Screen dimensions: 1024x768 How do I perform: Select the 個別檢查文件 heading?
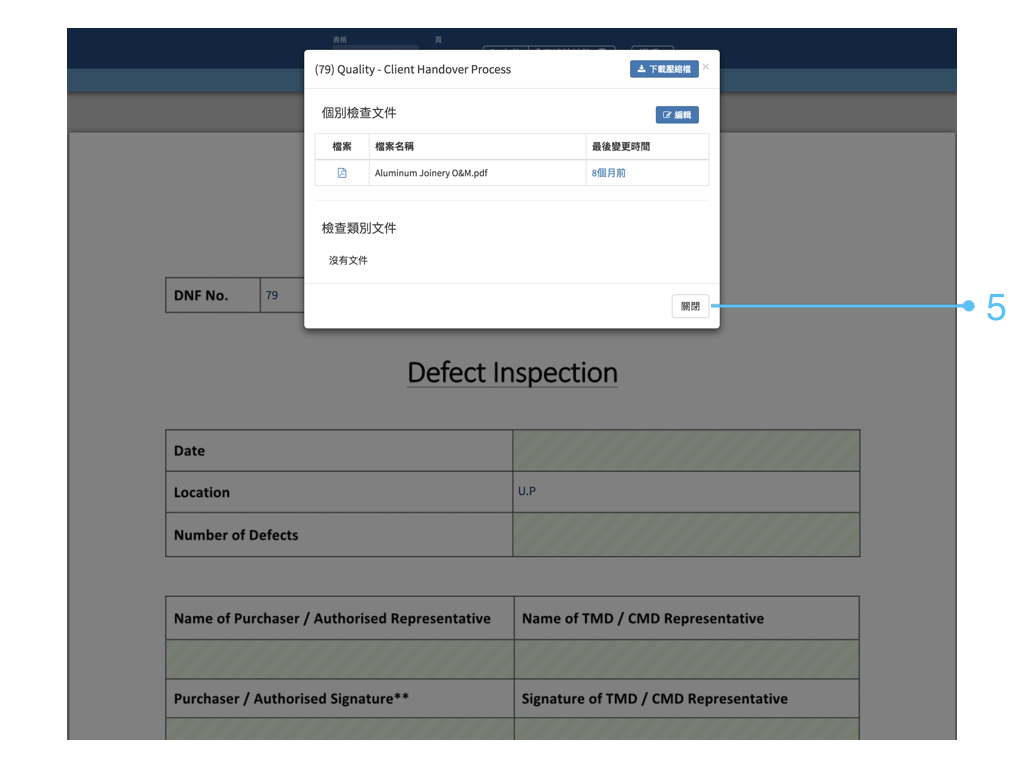(359, 113)
